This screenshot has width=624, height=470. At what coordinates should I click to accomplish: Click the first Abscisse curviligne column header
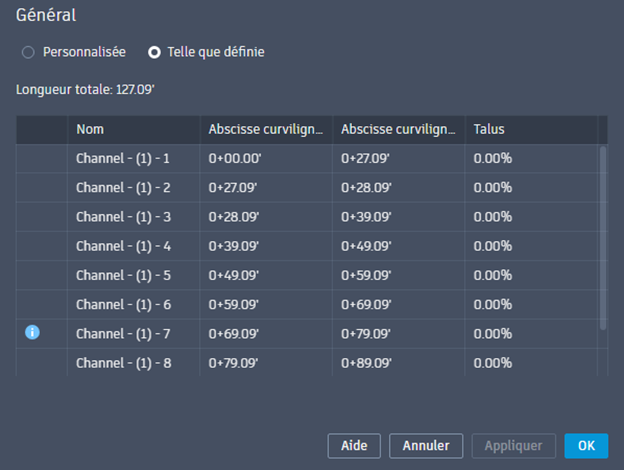pyautogui.click(x=265, y=129)
